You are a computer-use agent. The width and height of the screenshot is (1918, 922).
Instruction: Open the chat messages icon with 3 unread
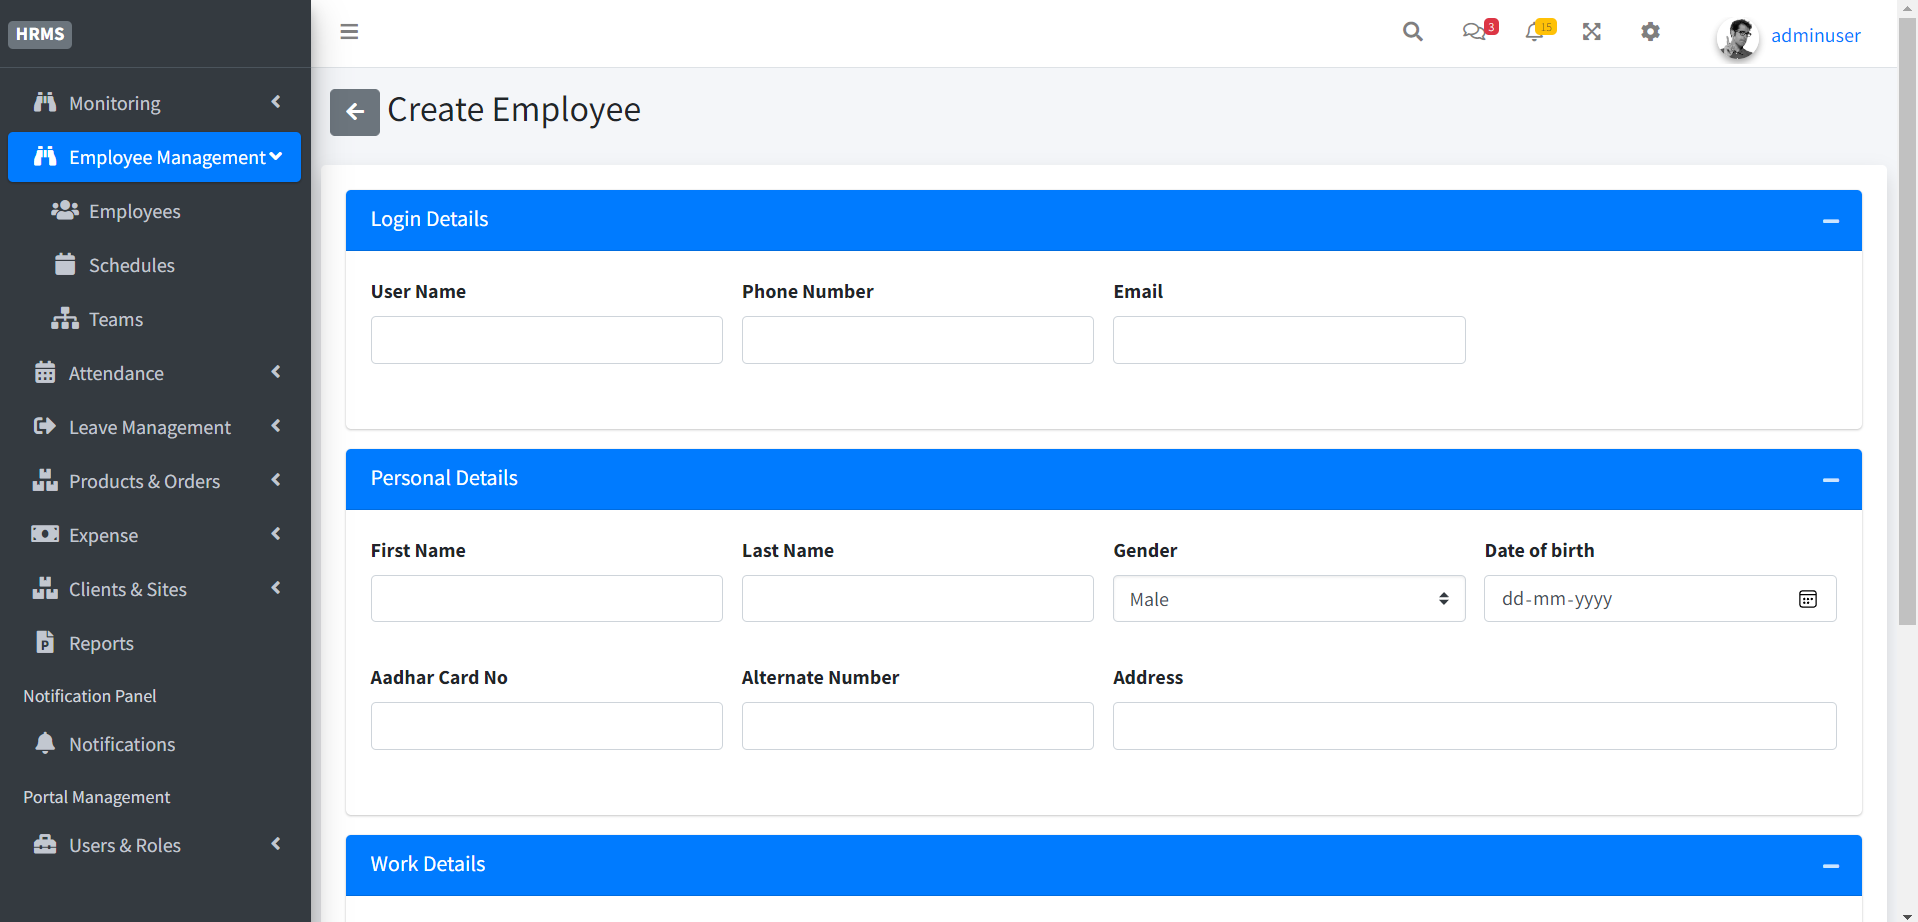pos(1476,31)
